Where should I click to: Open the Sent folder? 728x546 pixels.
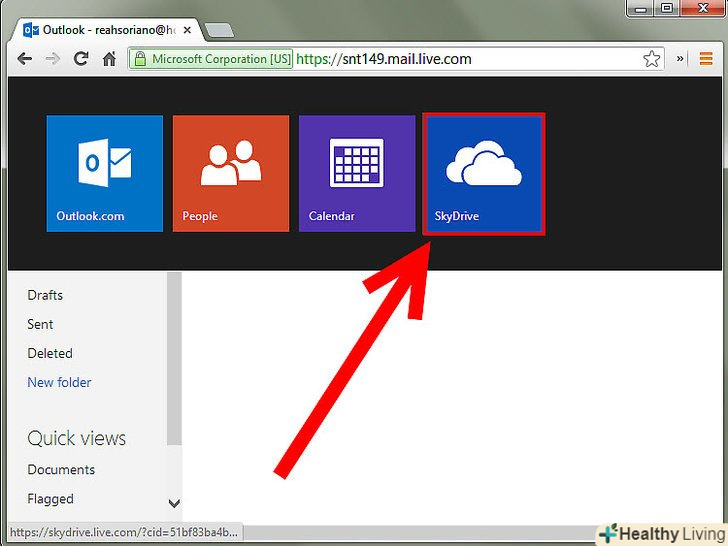point(40,324)
